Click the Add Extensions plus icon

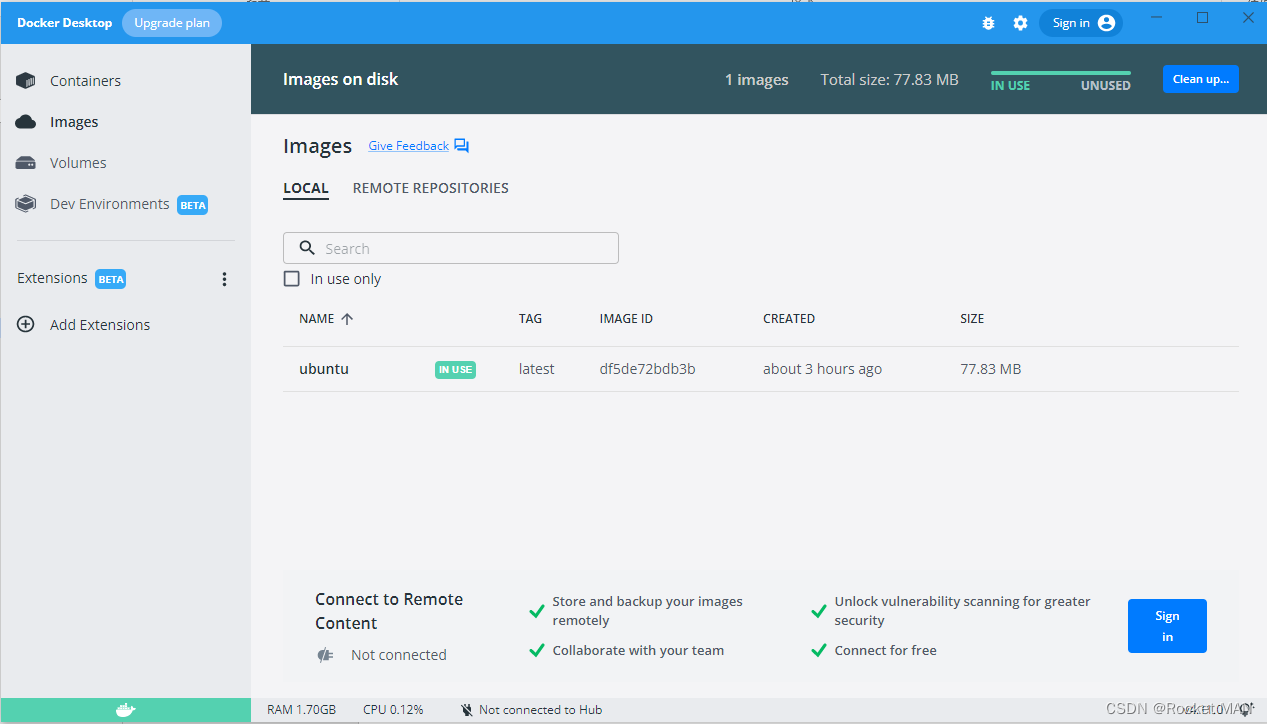pos(25,324)
